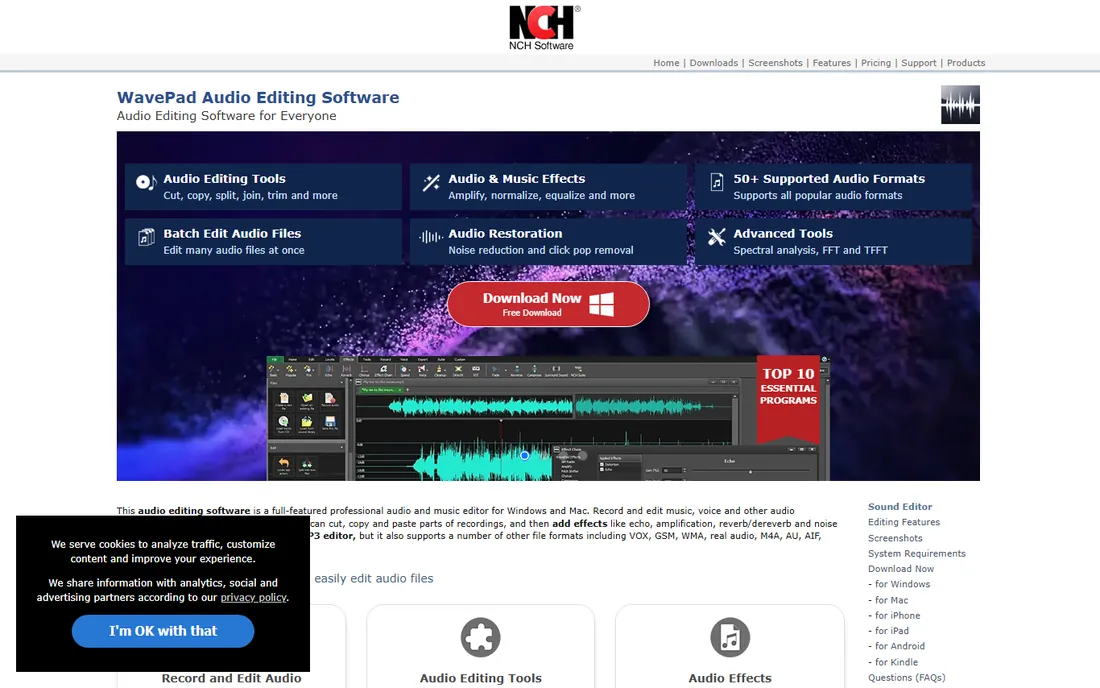This screenshot has height=688, width=1100.
Task: Click the Batch Edit Audio Files tile
Action: [263, 241]
